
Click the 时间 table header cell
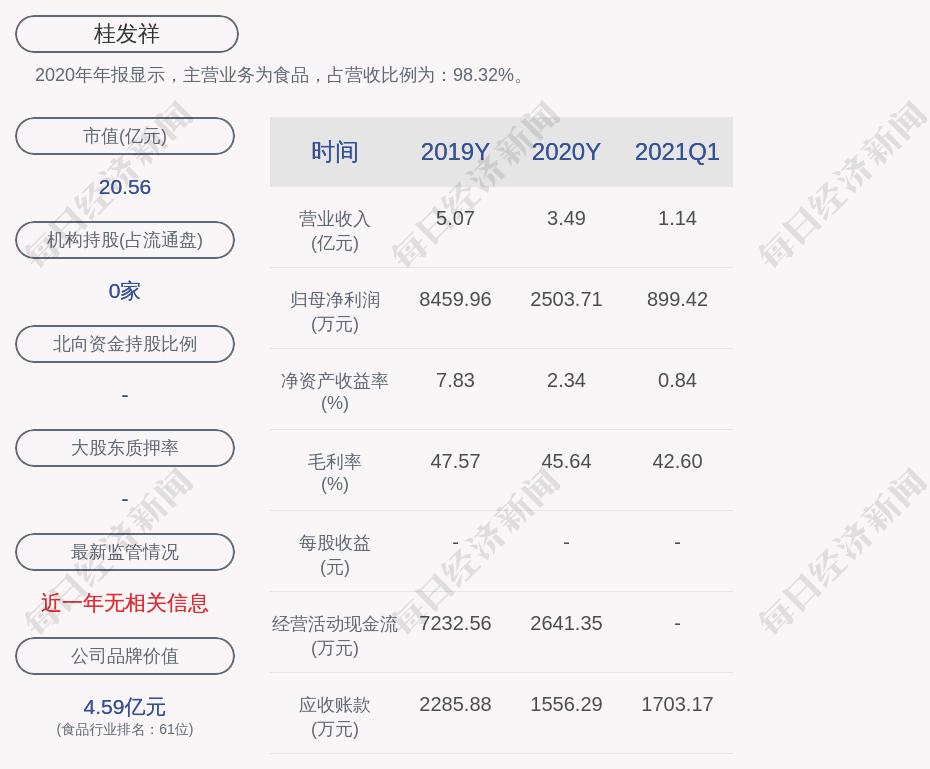(x=334, y=152)
